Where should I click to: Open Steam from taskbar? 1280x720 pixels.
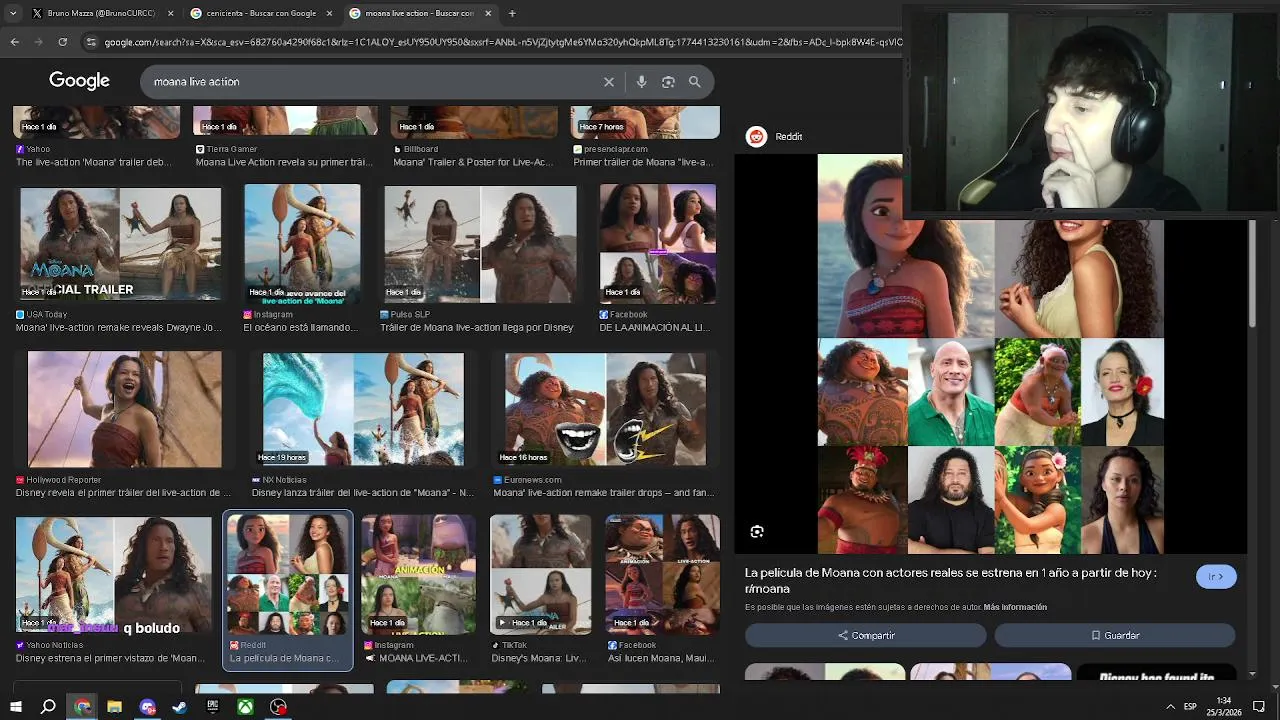coord(180,707)
